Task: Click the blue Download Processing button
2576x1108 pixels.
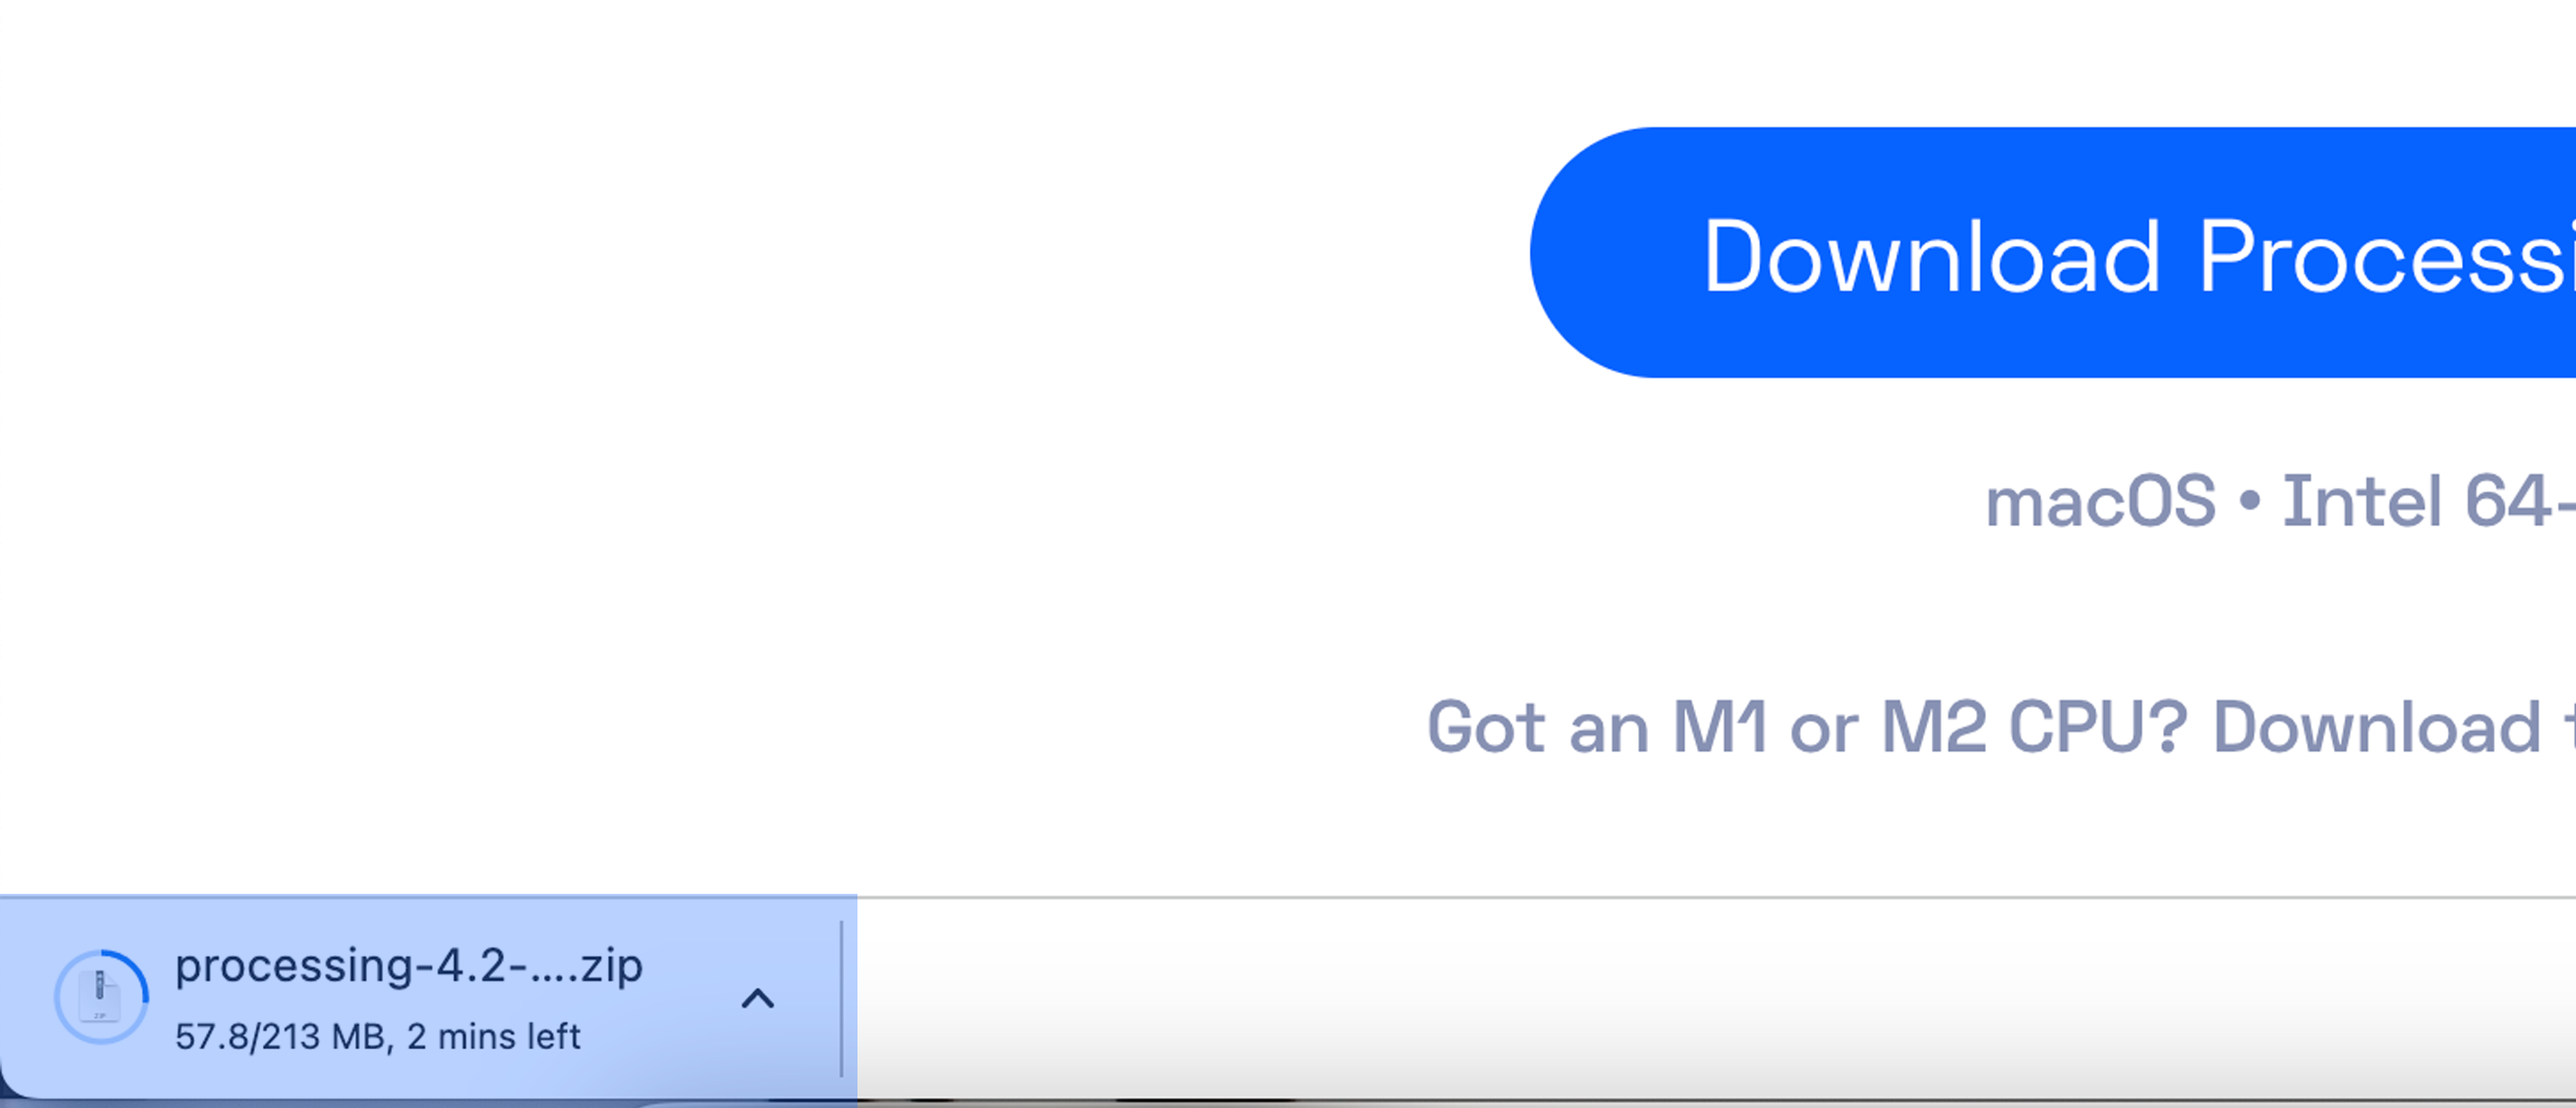Action: 2053,252
